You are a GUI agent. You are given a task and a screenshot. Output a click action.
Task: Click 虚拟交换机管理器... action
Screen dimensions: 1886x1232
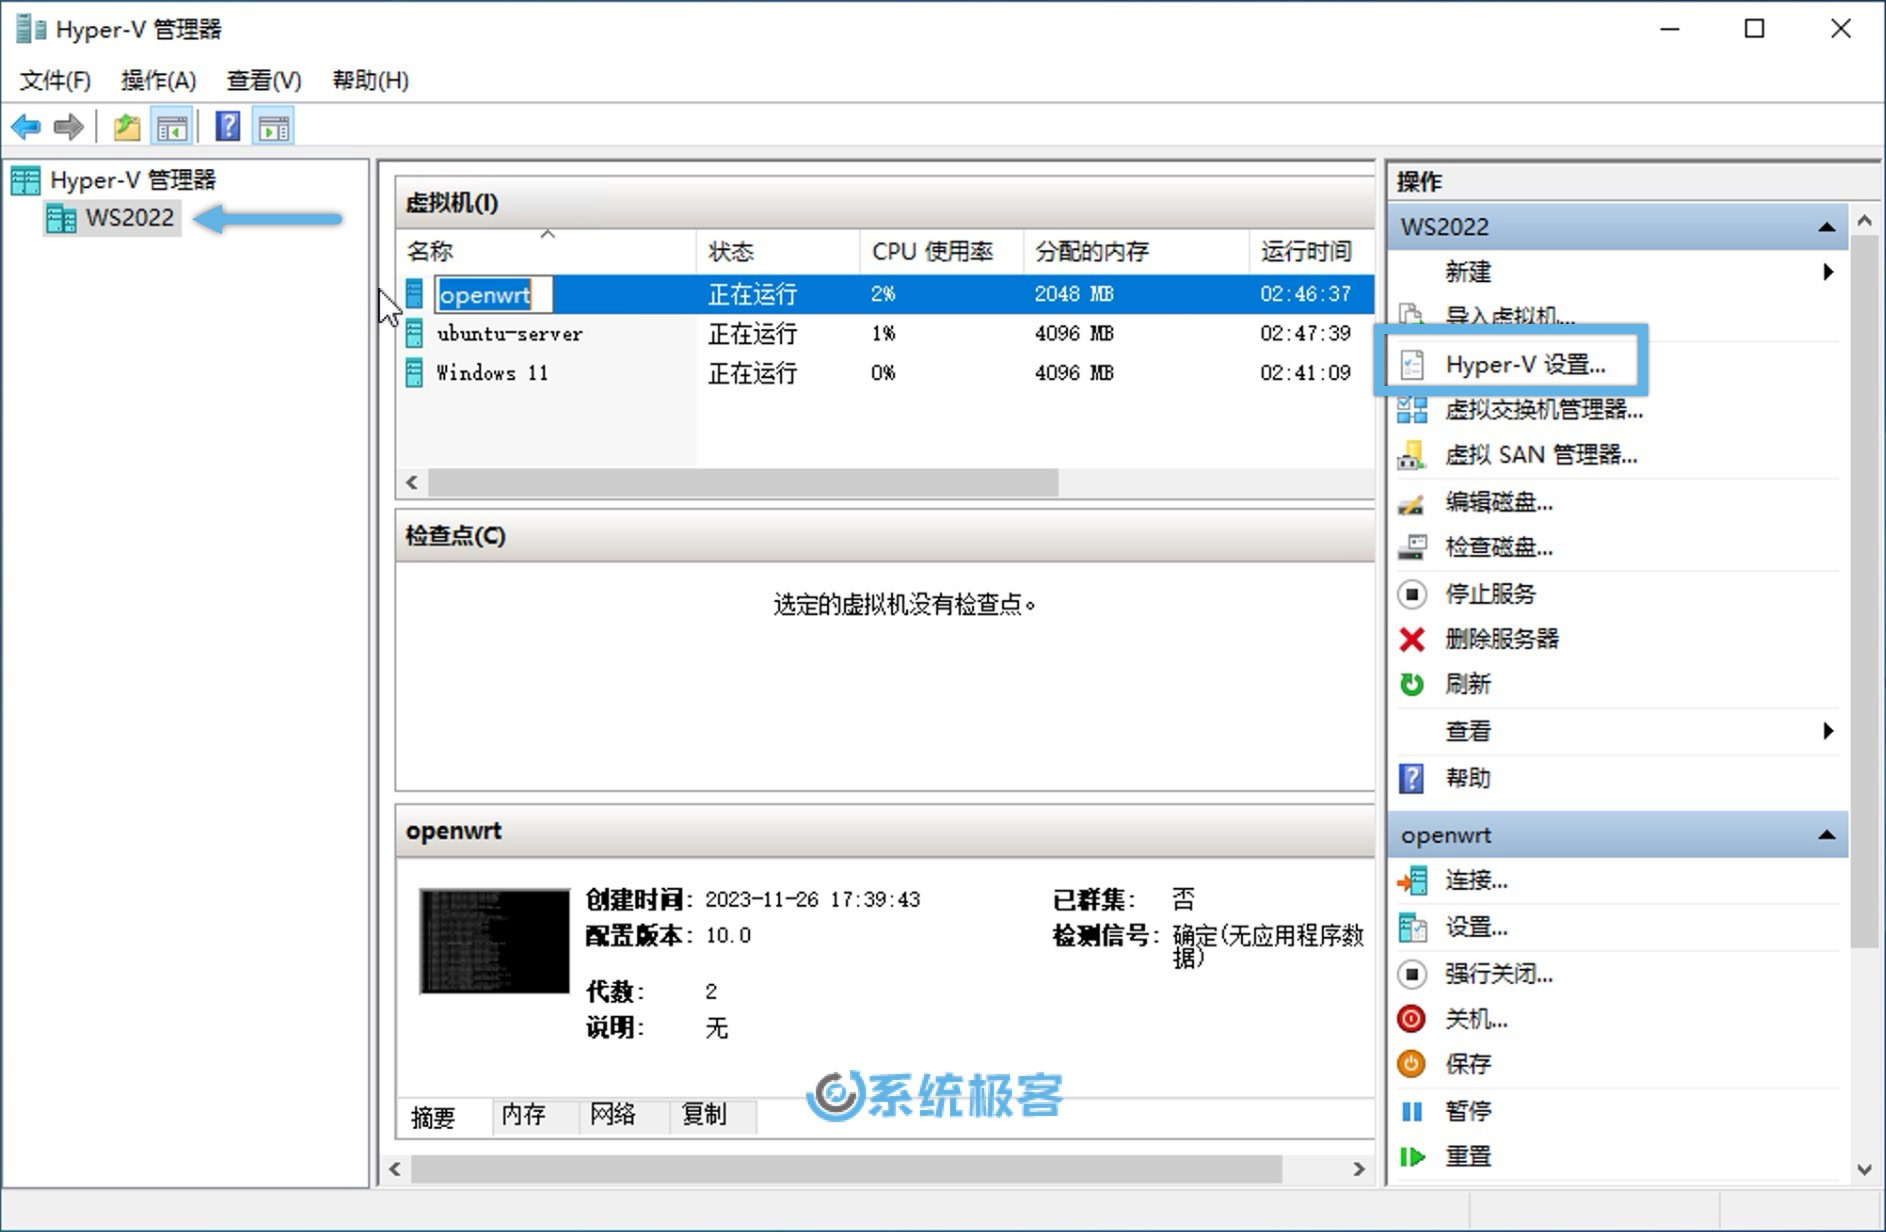[1544, 409]
